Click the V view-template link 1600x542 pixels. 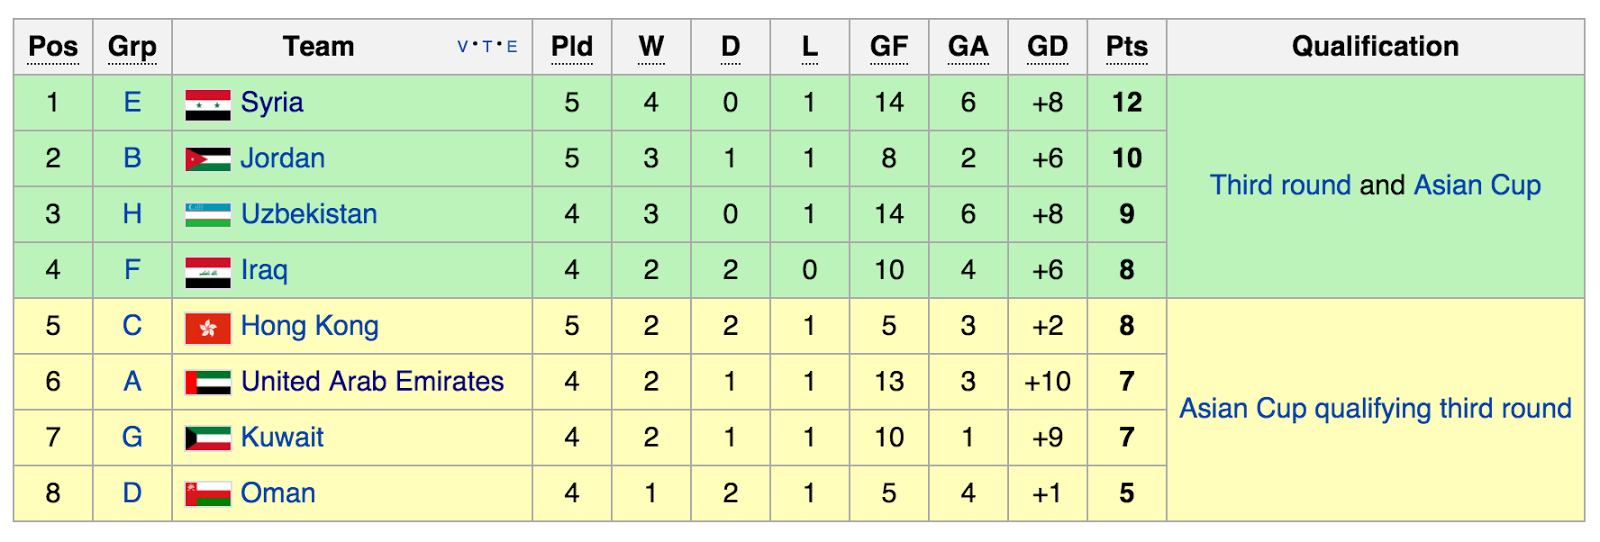click(462, 47)
